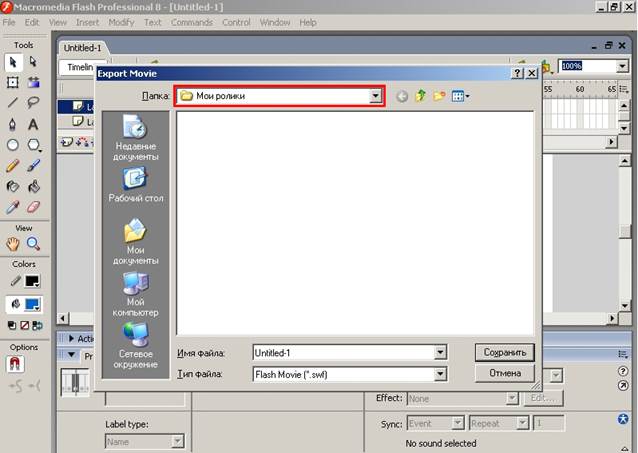This screenshot has height=453, width=638.
Task: Open the blue fill color swatch
Action: tap(32, 304)
